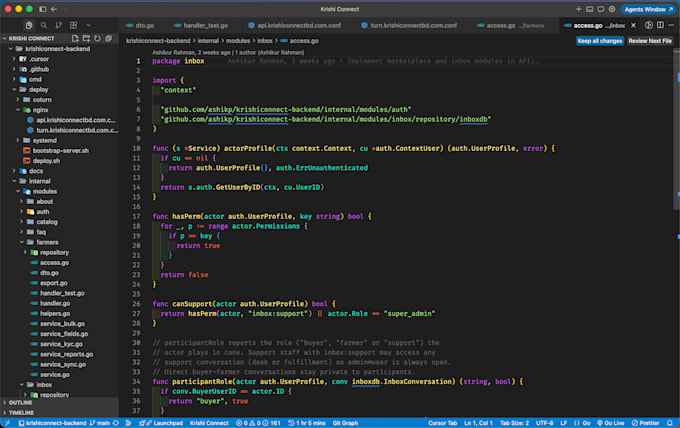The width and height of the screenshot is (680, 428).
Task: Open the editor More Actions ellipsis menu
Action: (671, 26)
